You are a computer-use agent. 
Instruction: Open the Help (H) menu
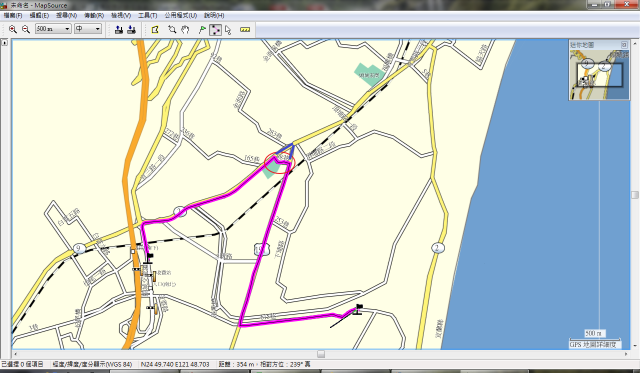[x=214, y=16]
